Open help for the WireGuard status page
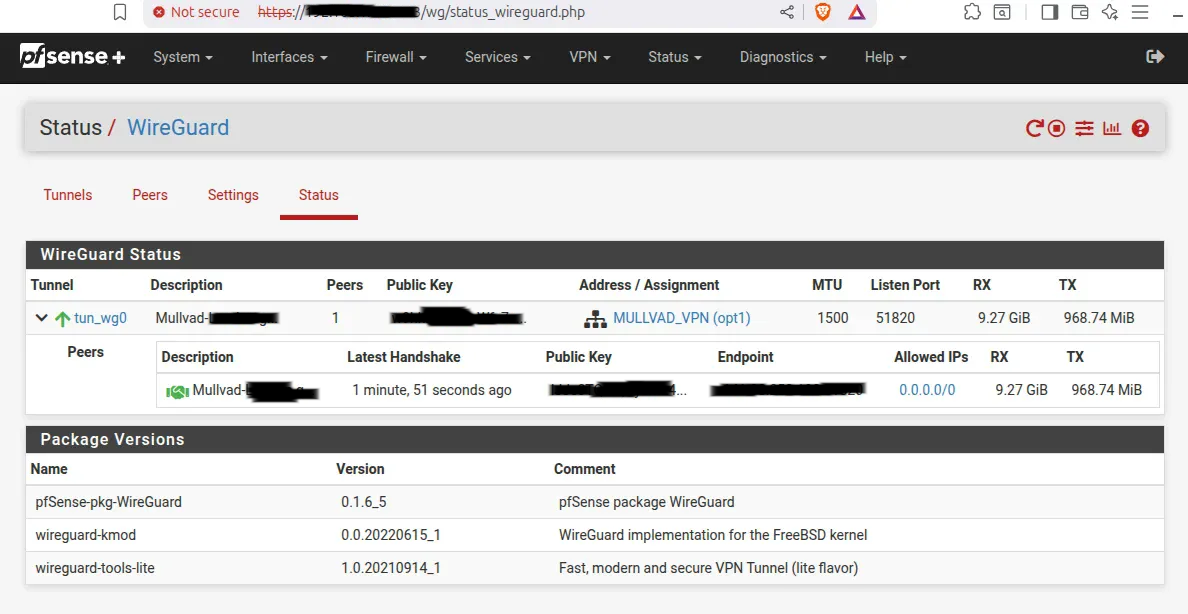1188x614 pixels. click(1140, 128)
